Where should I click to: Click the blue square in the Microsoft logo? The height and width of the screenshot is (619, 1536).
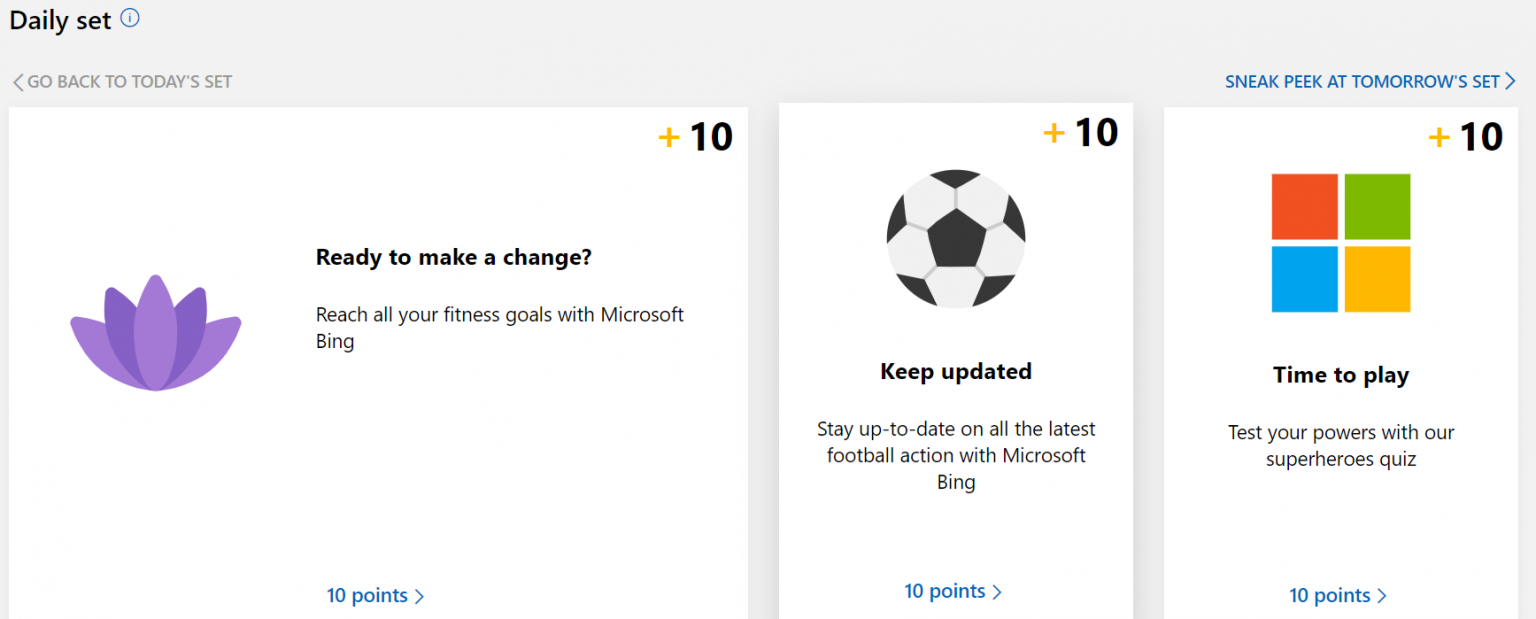1304,278
